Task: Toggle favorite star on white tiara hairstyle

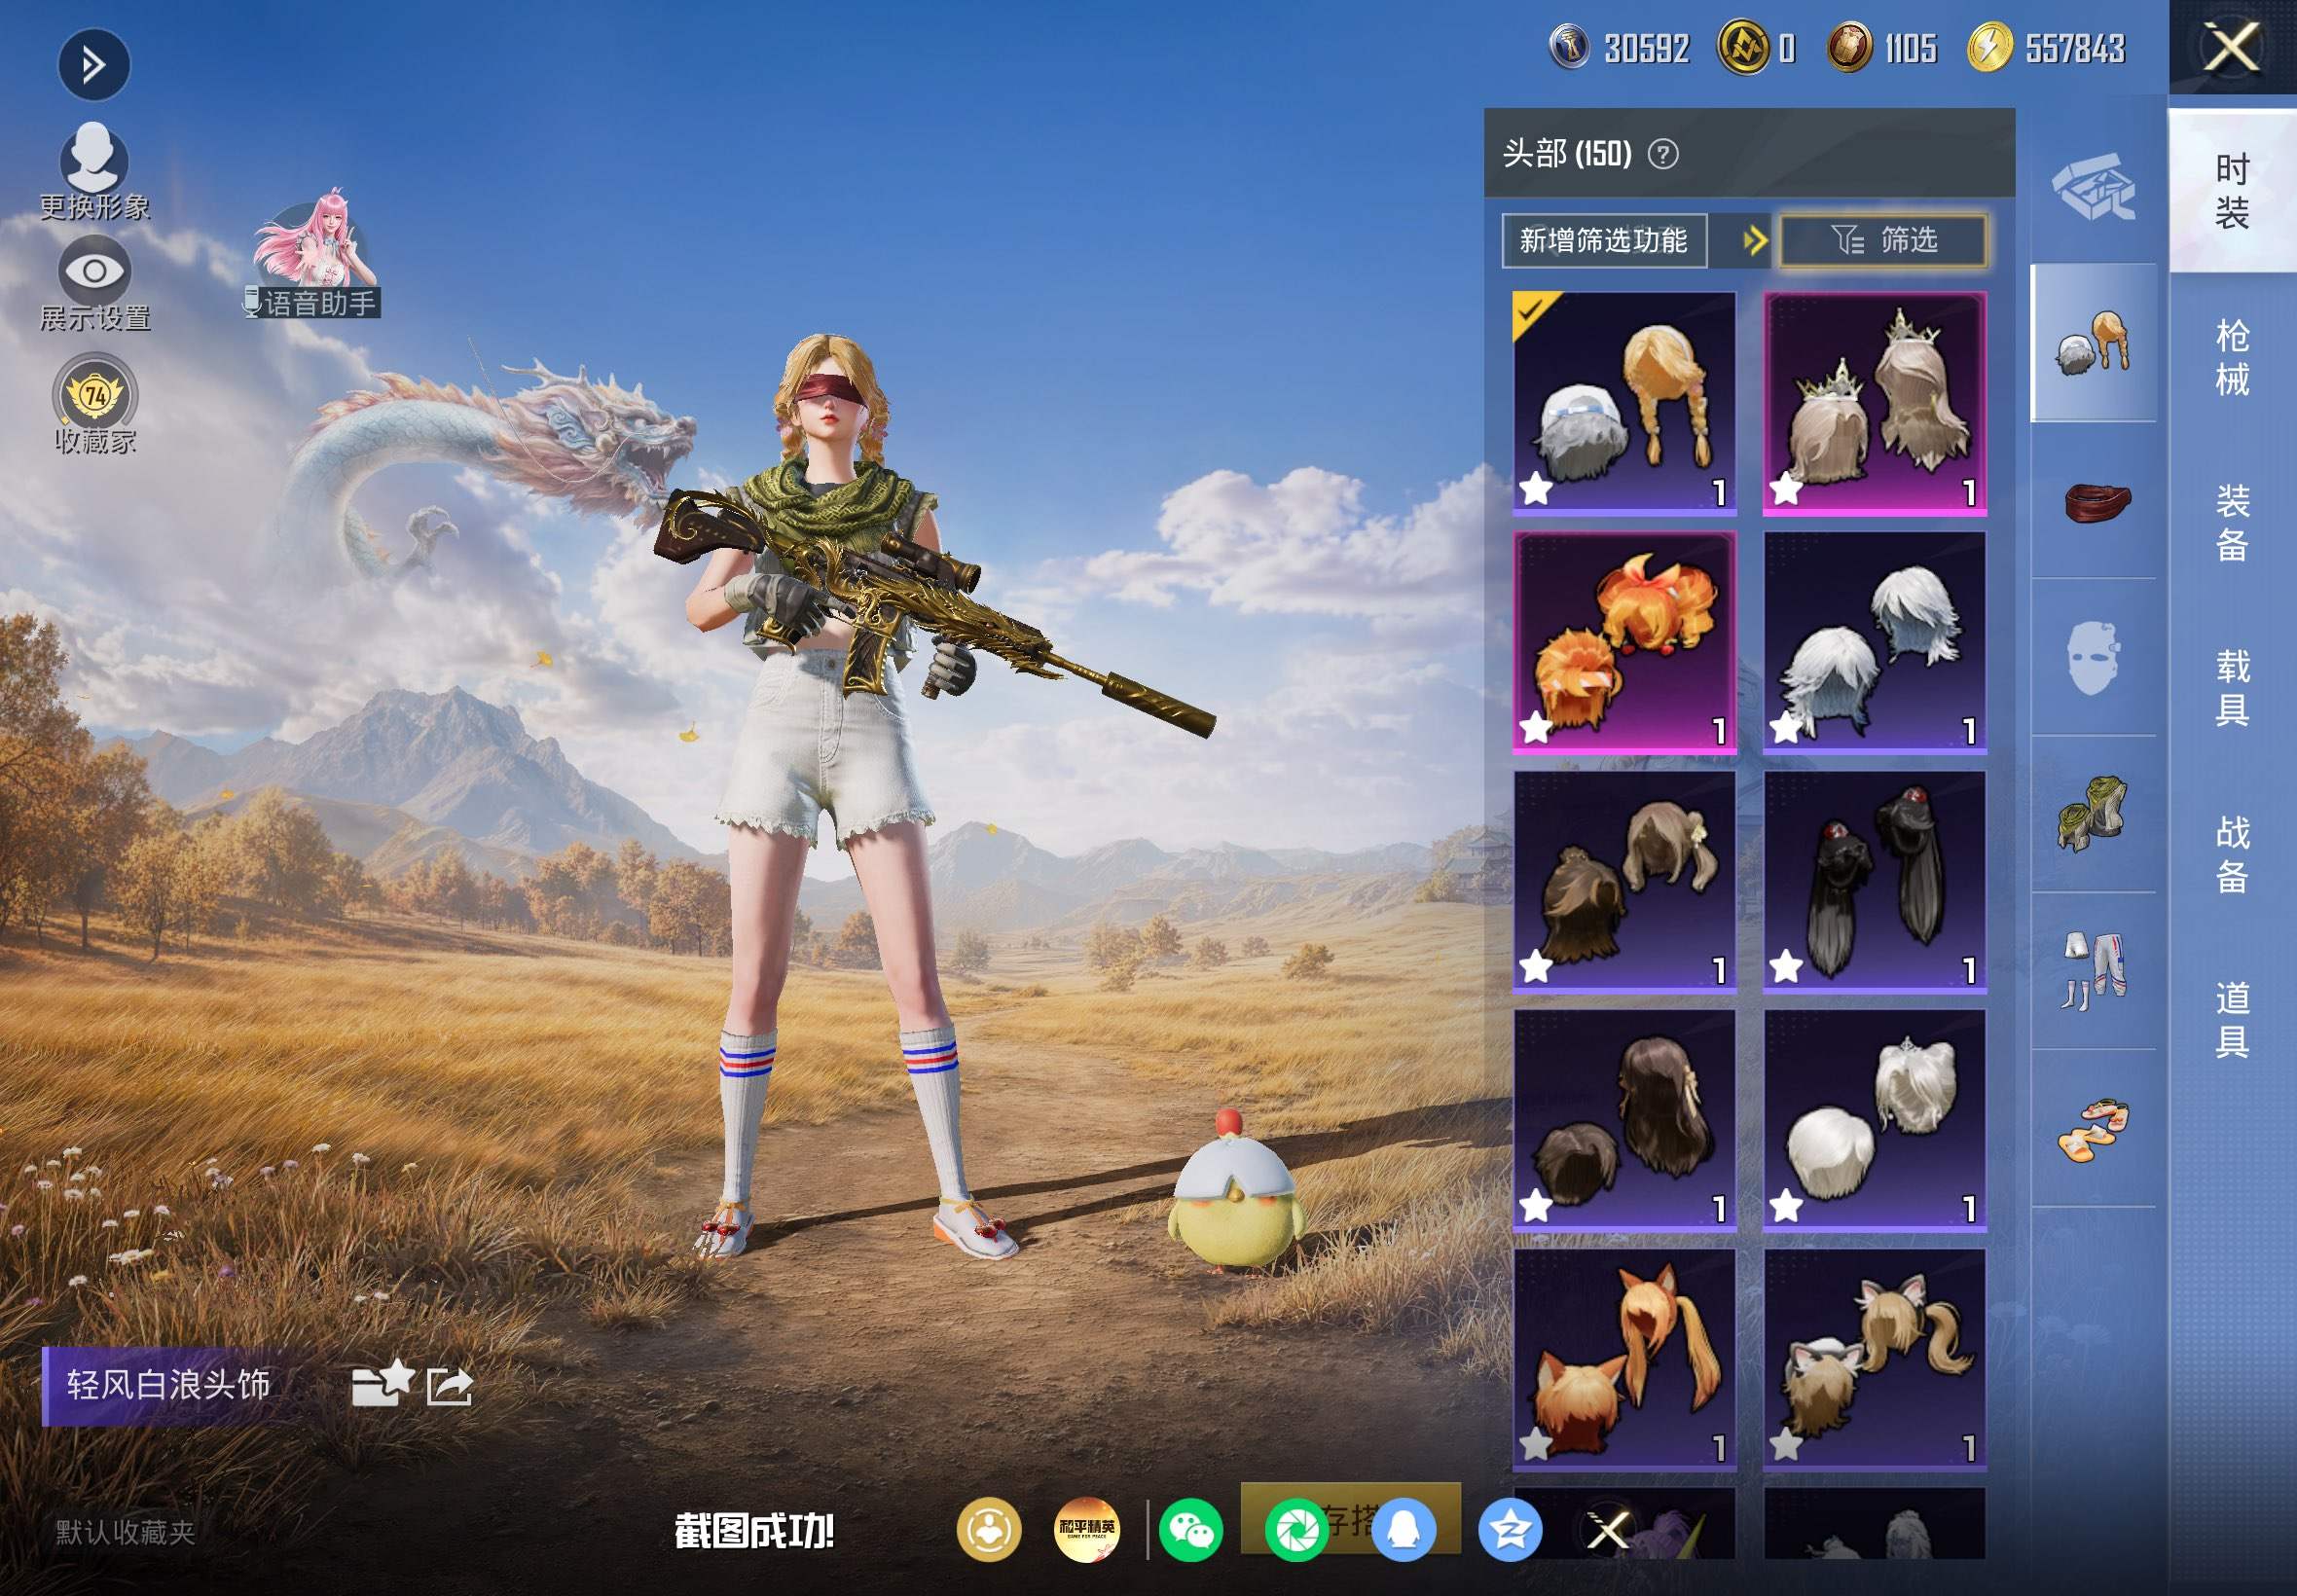Action: pos(1786,1206)
